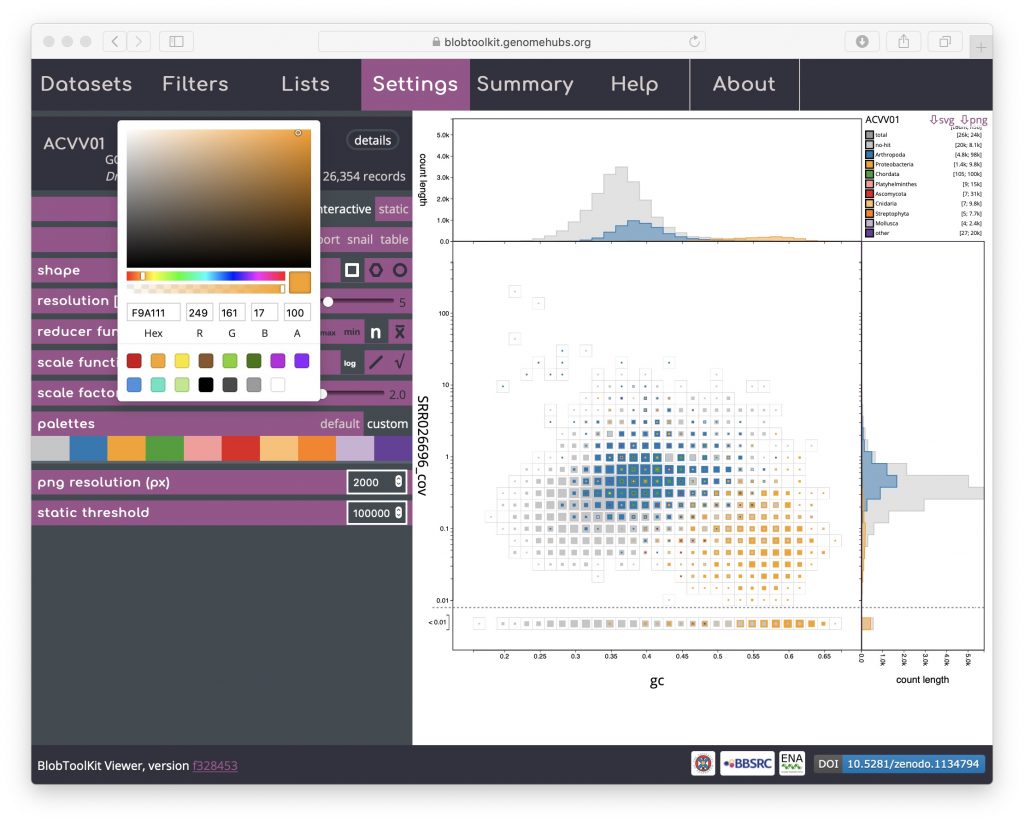Download the plot as SVG
This screenshot has height=823, width=1024.
[x=942, y=120]
